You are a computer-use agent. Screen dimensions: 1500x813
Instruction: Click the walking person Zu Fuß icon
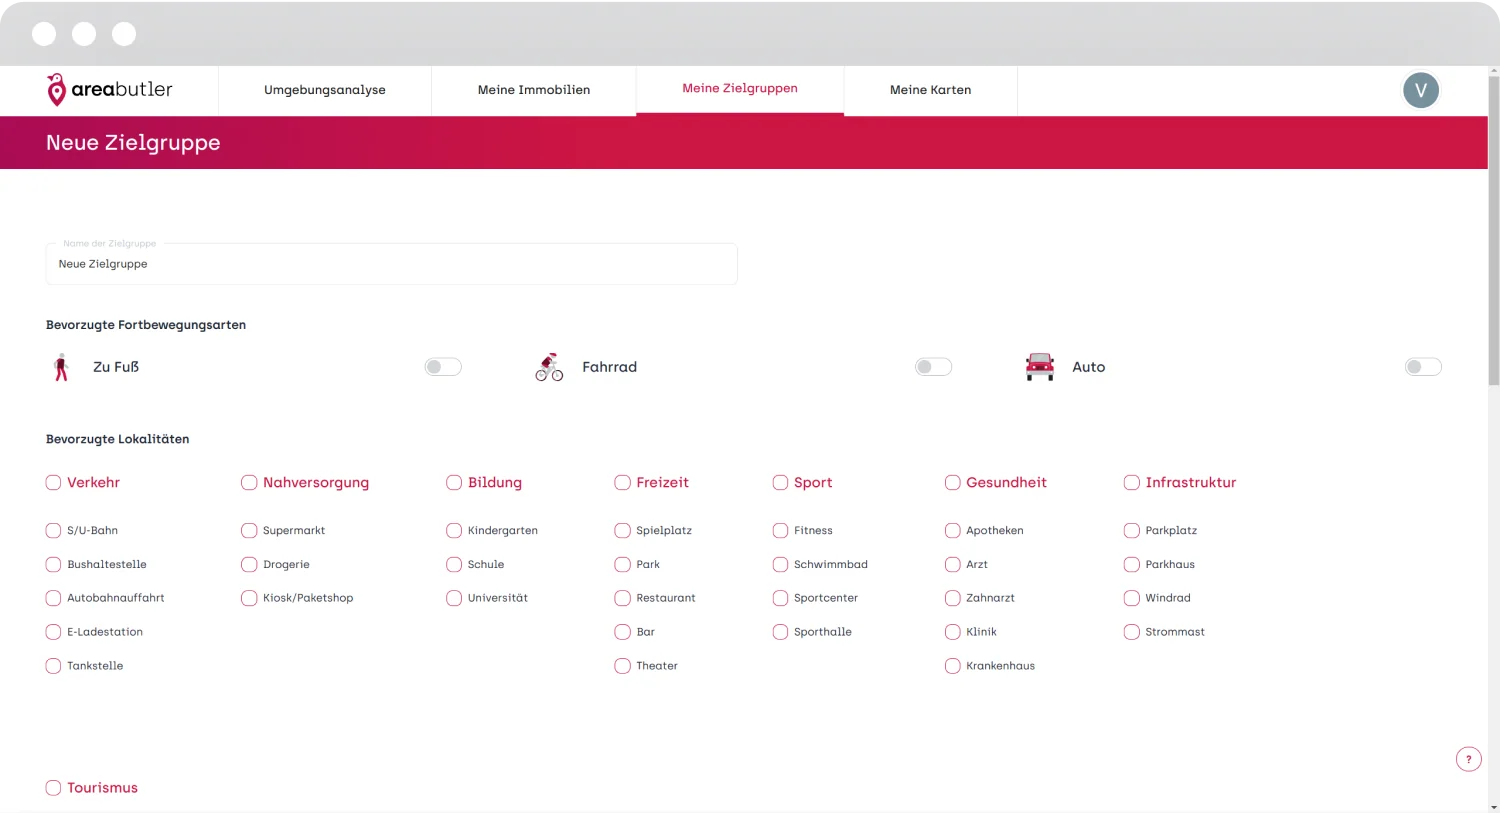click(61, 367)
